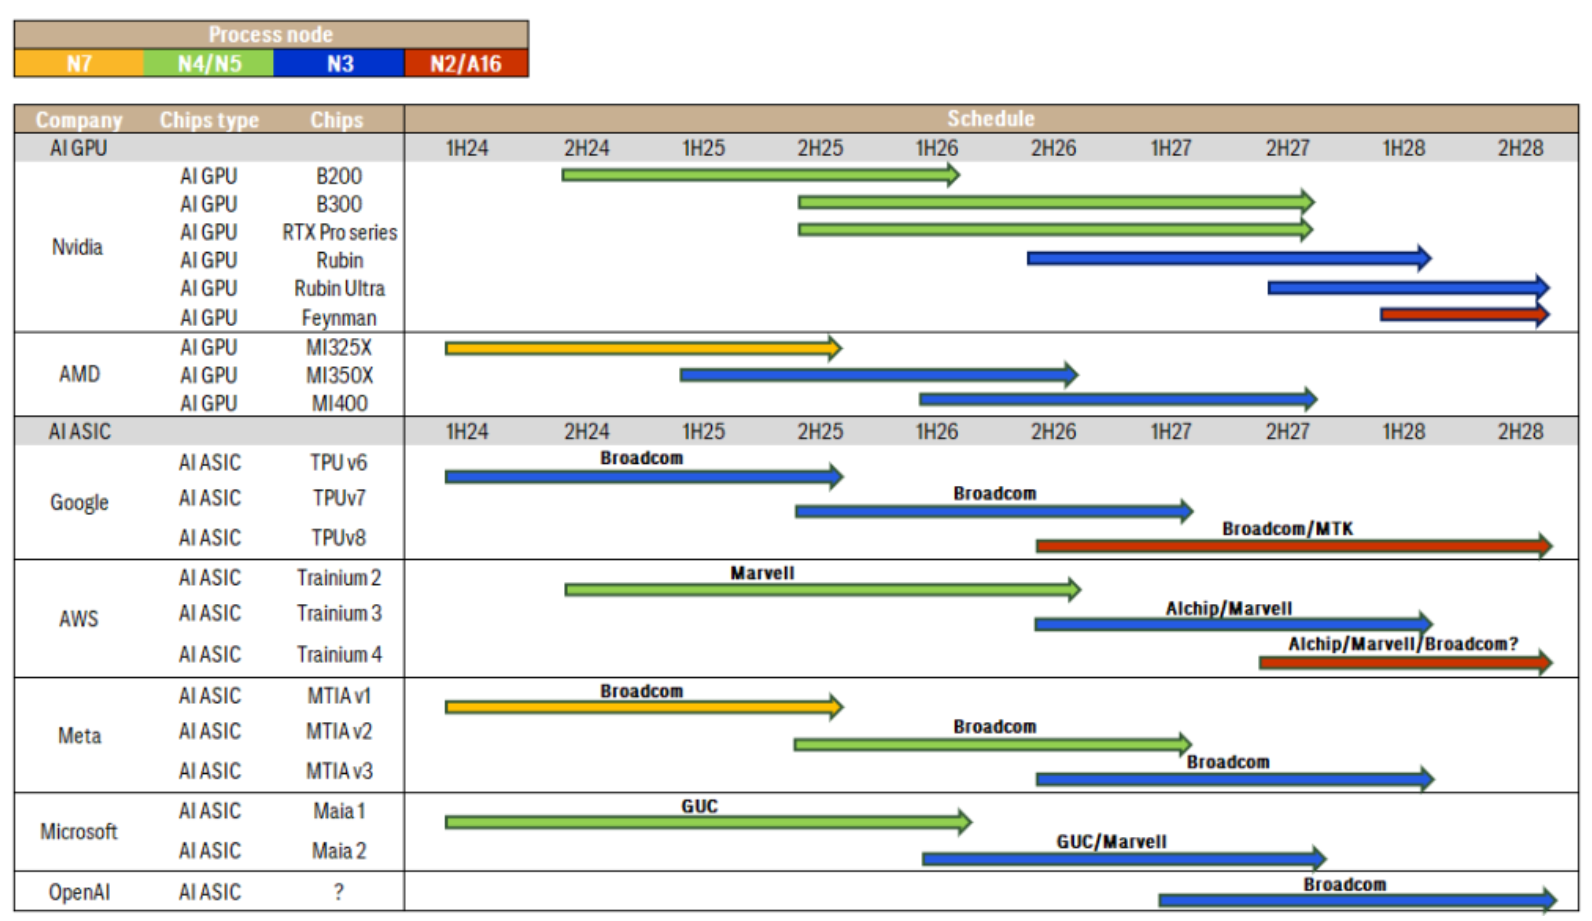Select the TPUv7 chip name
Image resolution: width=1592 pixels, height=921 pixels.
coord(339,498)
